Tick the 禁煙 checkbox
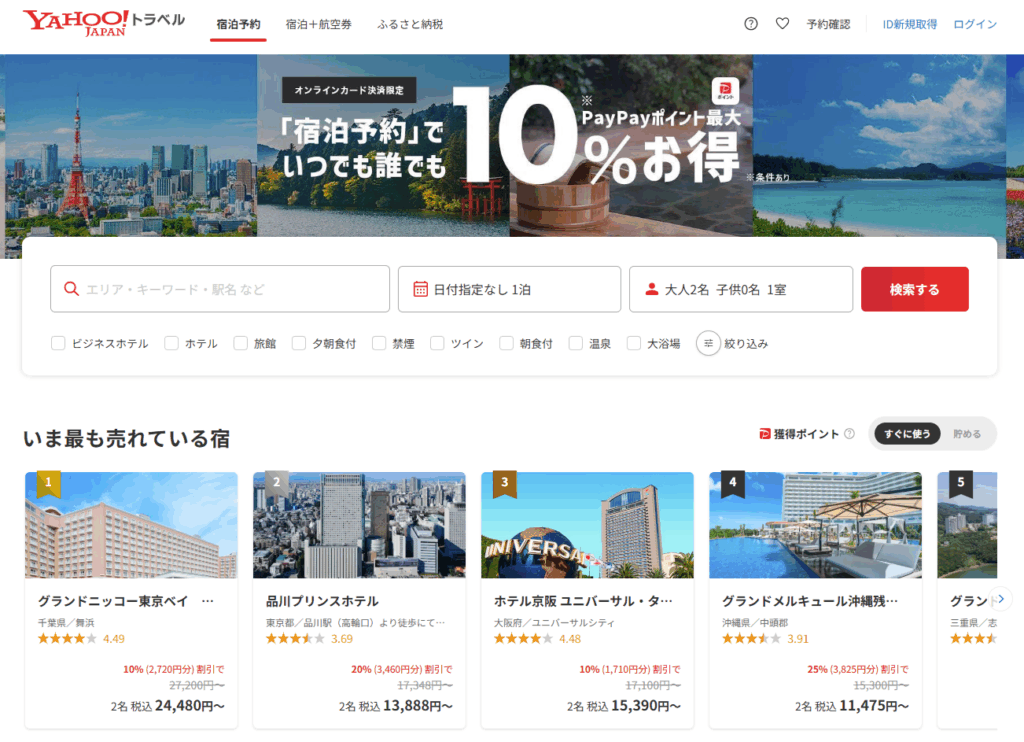 379,343
